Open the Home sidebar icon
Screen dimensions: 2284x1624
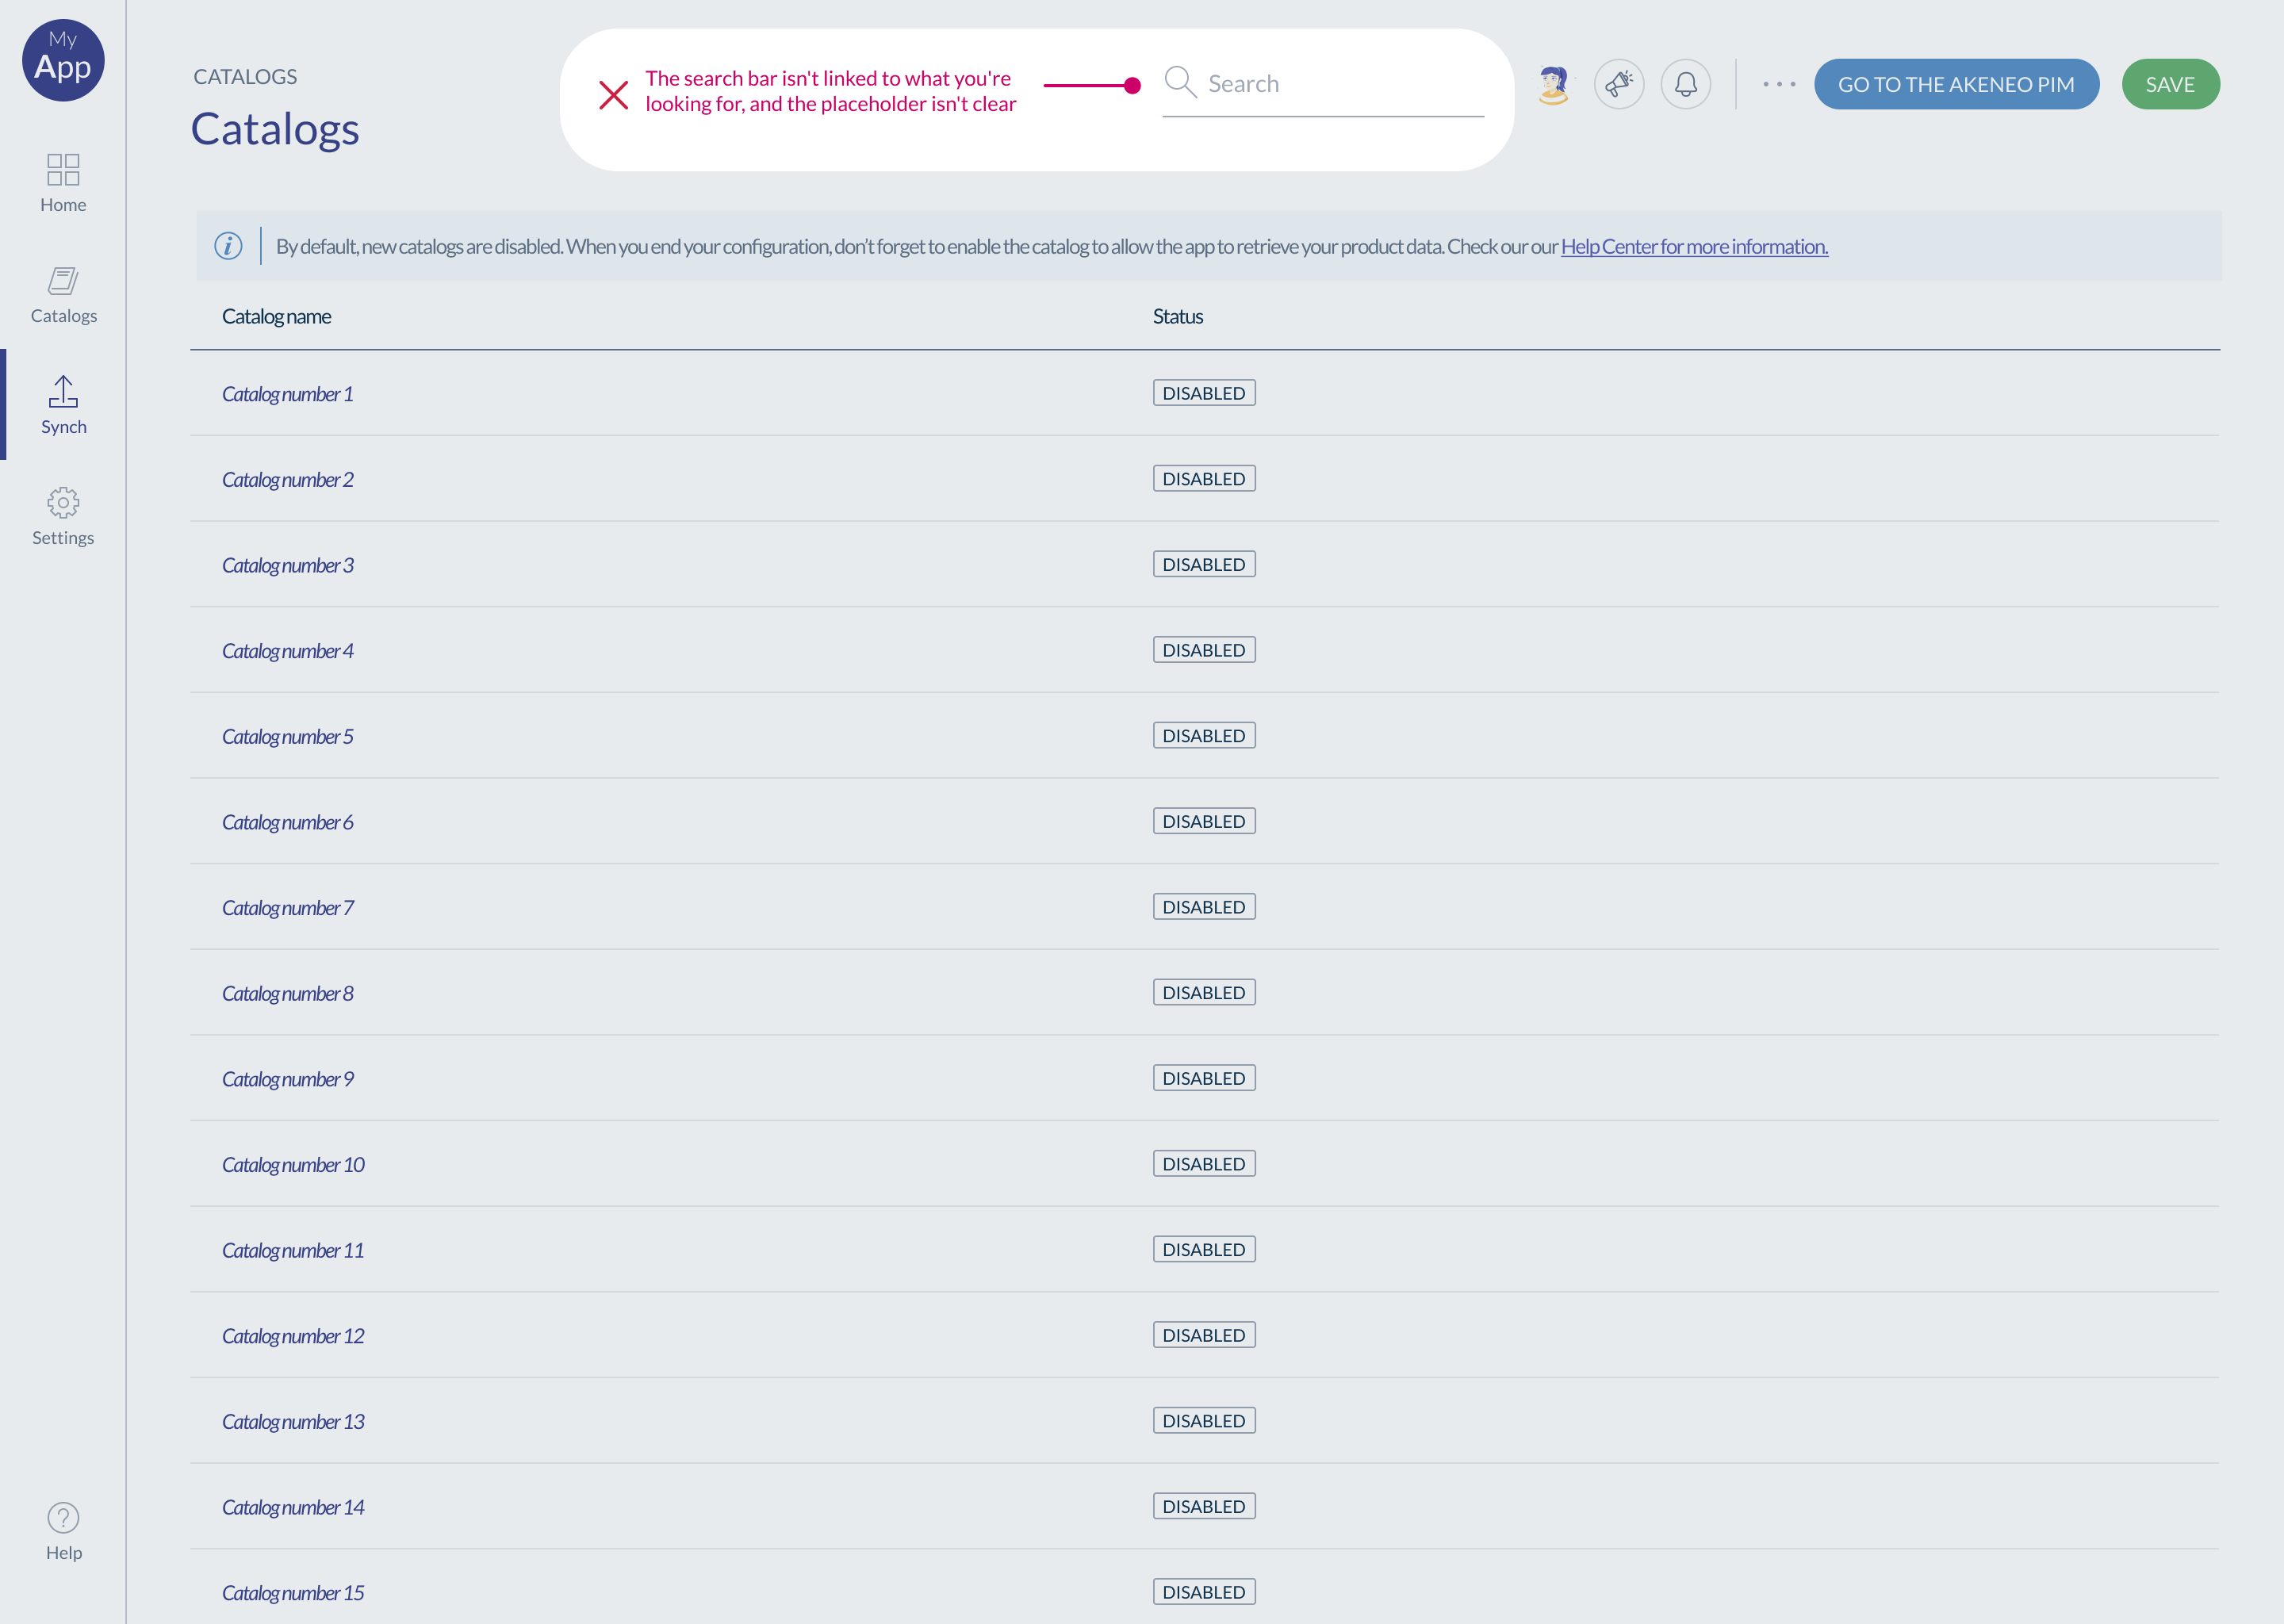(63, 182)
